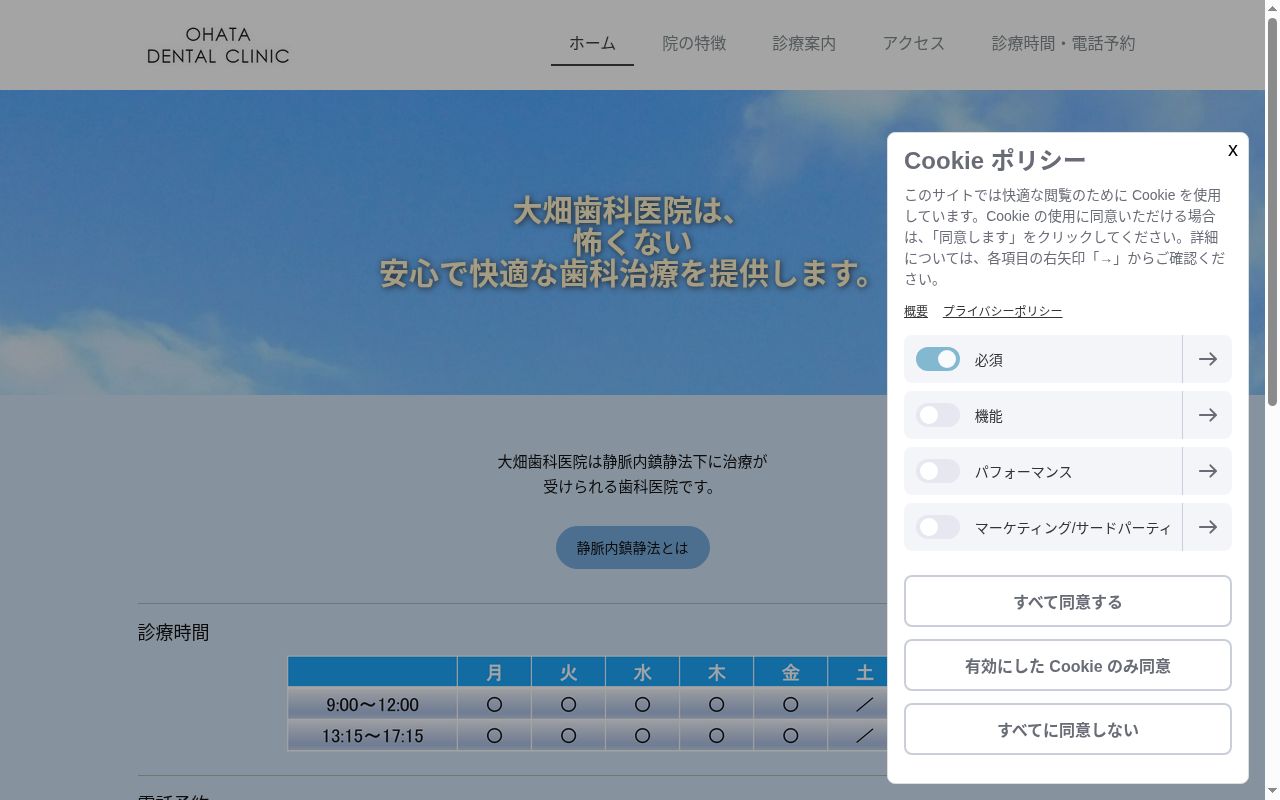Click すべて同意する button
Screen dimensions: 1280x800
(1068, 601)
